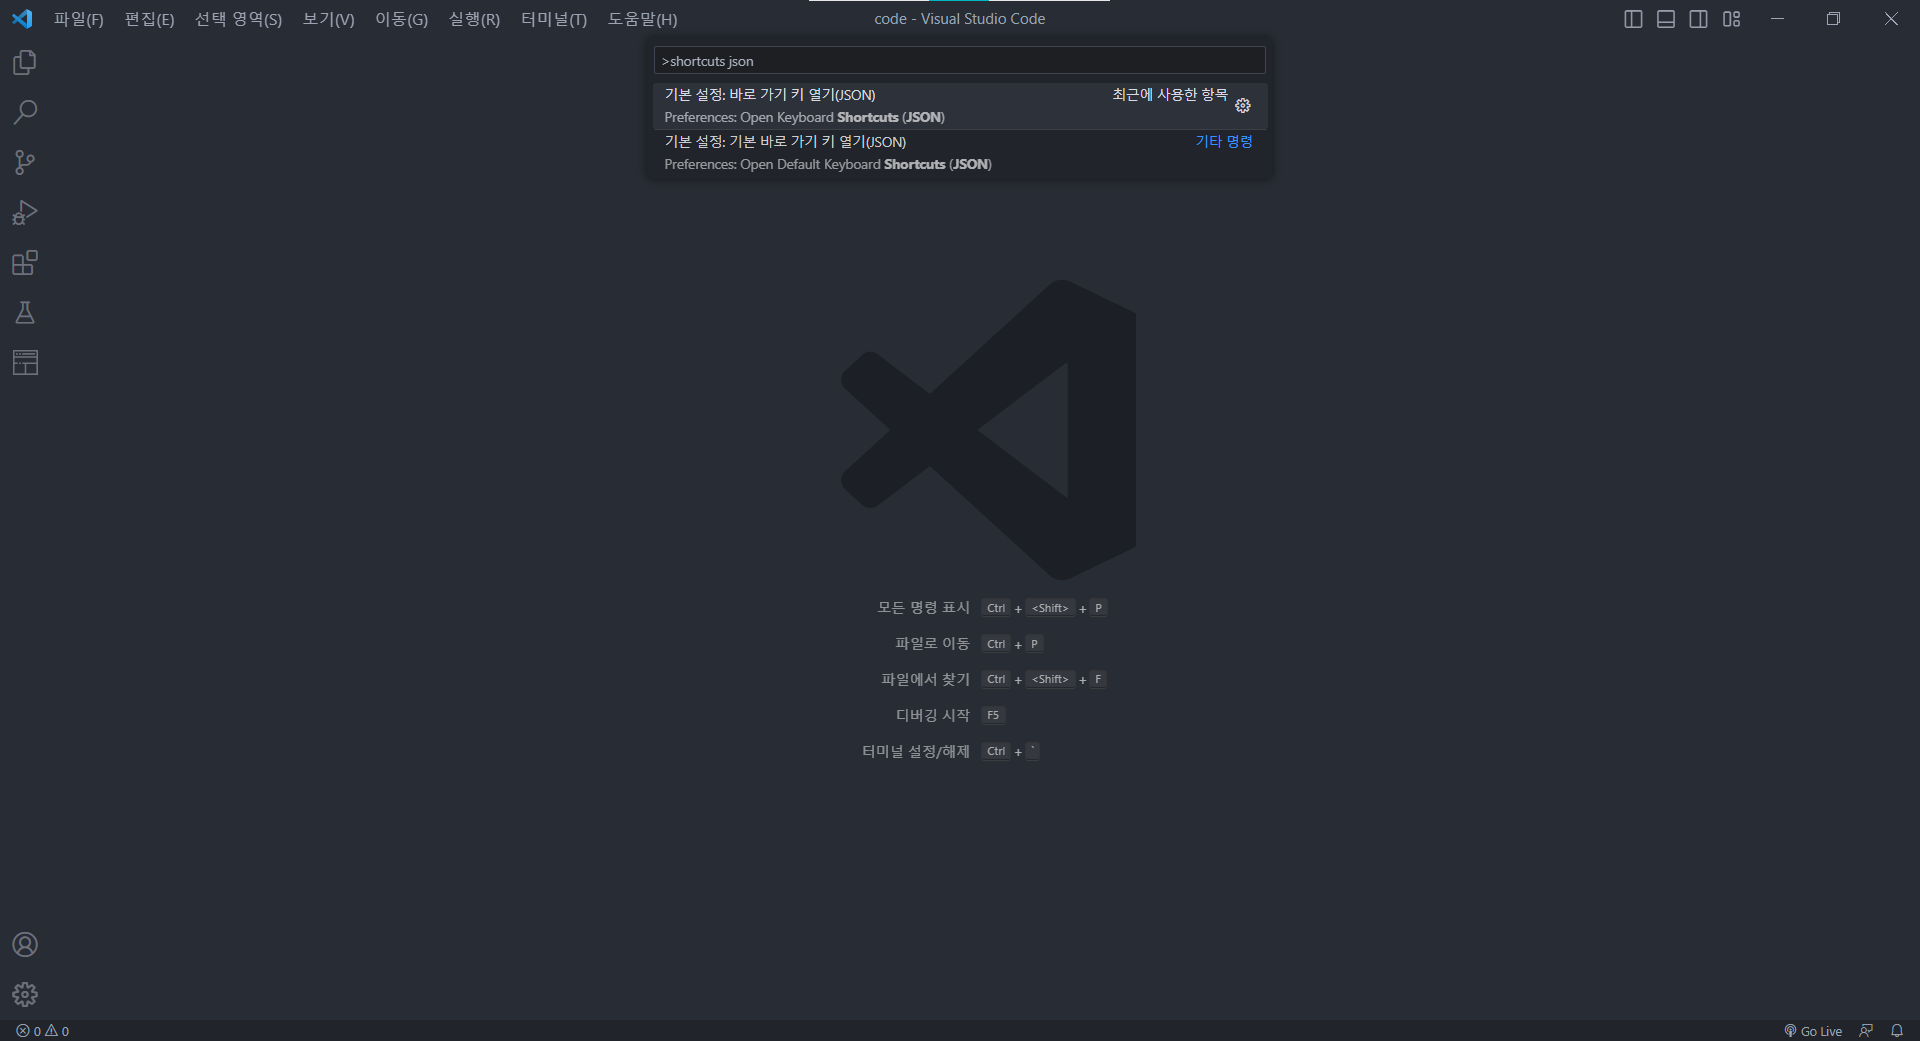Open the Explorer view in activity bar
1920x1041 pixels.
[x=25, y=63]
